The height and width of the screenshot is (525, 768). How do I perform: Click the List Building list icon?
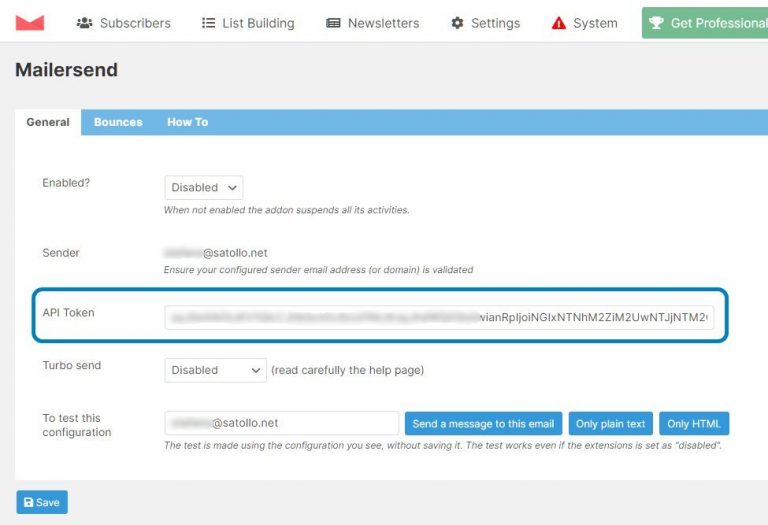click(208, 23)
